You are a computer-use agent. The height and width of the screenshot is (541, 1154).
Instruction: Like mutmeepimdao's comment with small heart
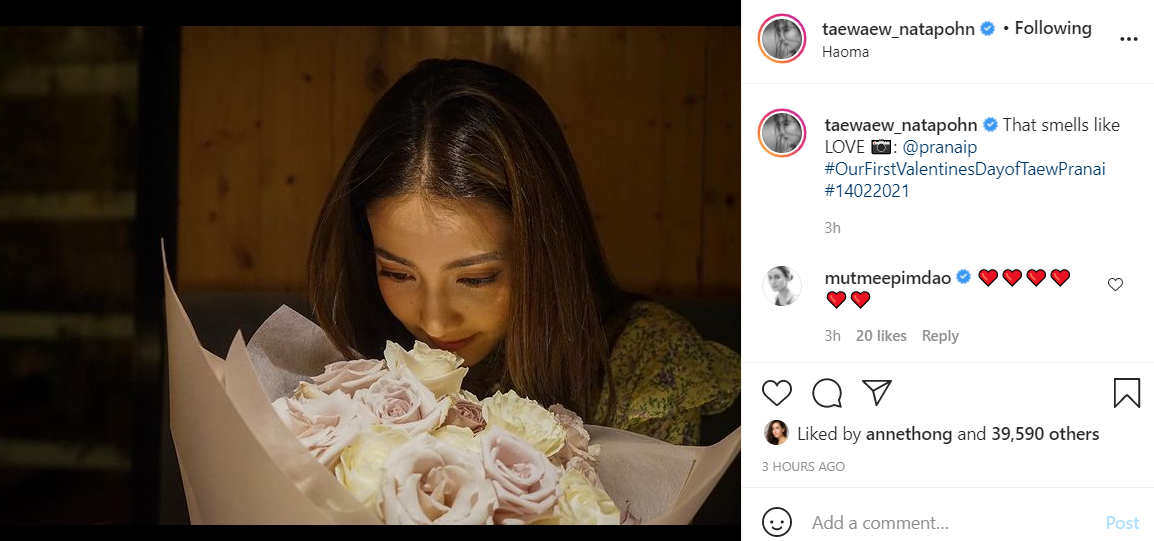(x=1115, y=284)
